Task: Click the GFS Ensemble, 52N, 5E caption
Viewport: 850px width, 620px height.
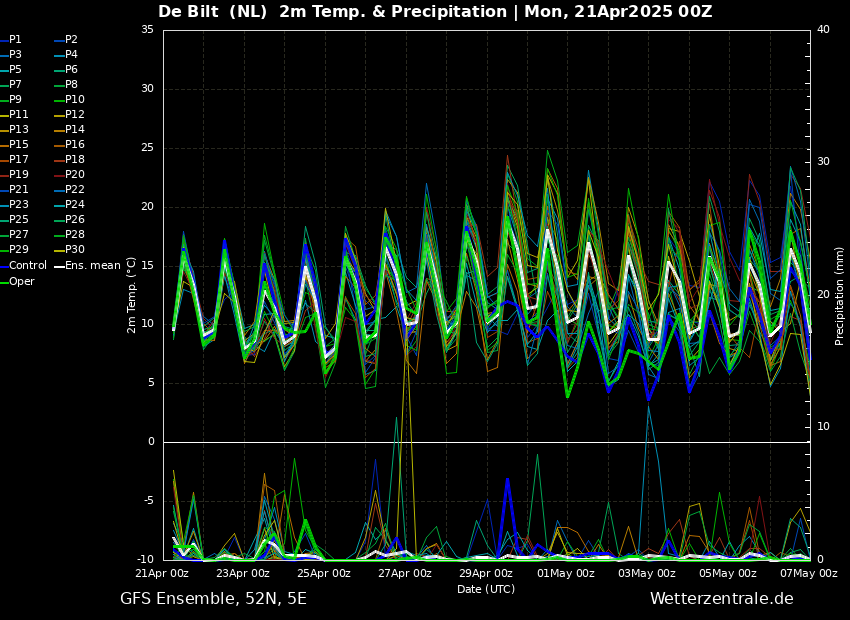Action: 213,599
